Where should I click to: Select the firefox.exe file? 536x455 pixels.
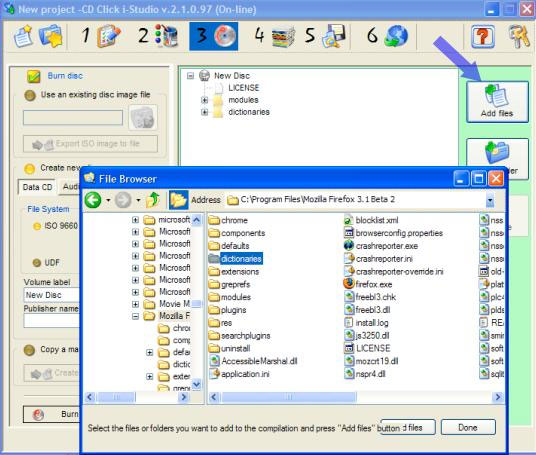368,284
